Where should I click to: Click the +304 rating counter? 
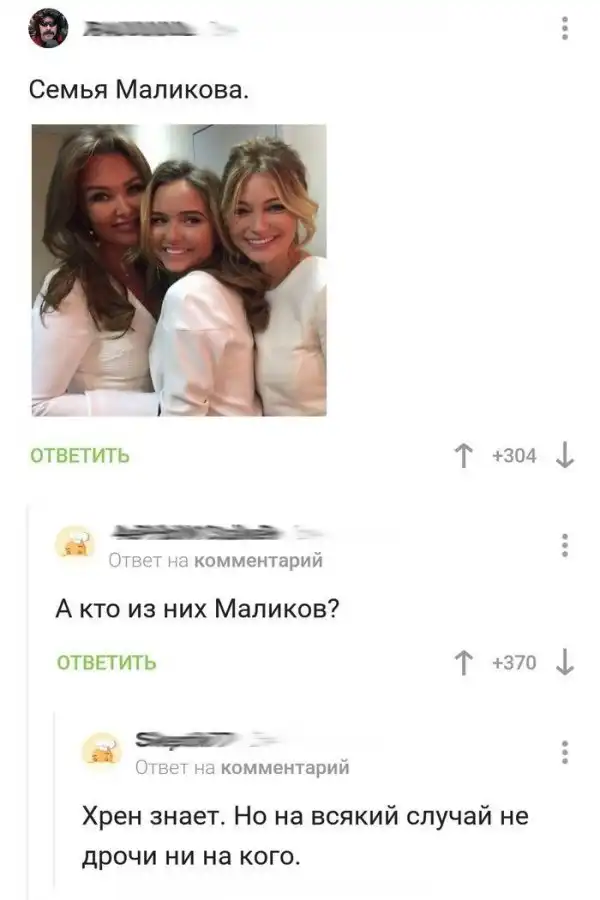coord(514,456)
